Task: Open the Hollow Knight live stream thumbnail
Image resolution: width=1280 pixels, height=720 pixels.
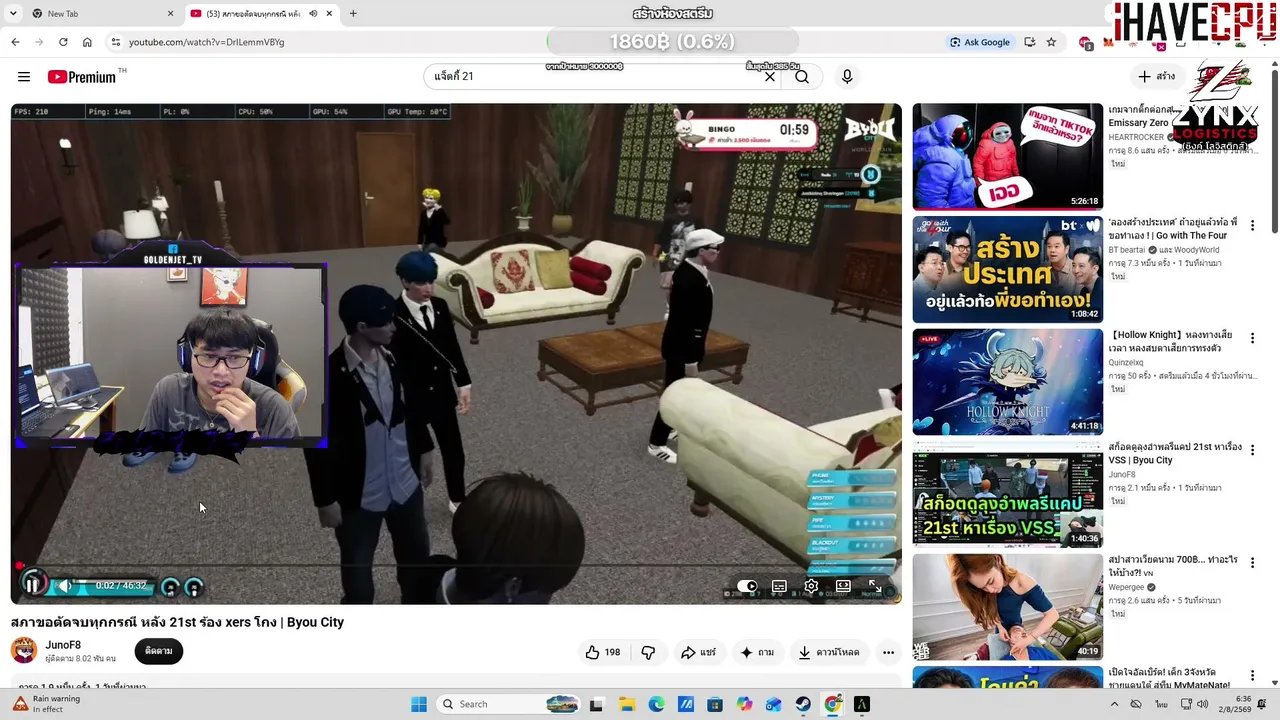Action: (1007, 382)
